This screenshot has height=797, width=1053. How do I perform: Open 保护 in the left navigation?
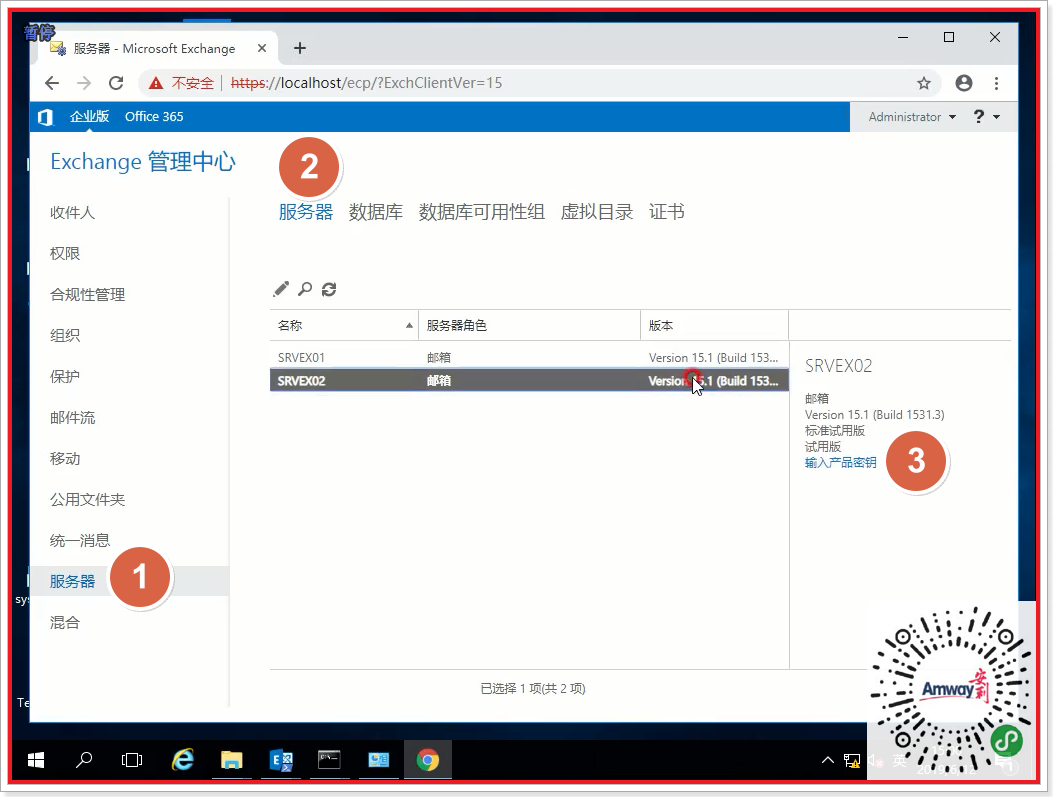[x=65, y=377]
